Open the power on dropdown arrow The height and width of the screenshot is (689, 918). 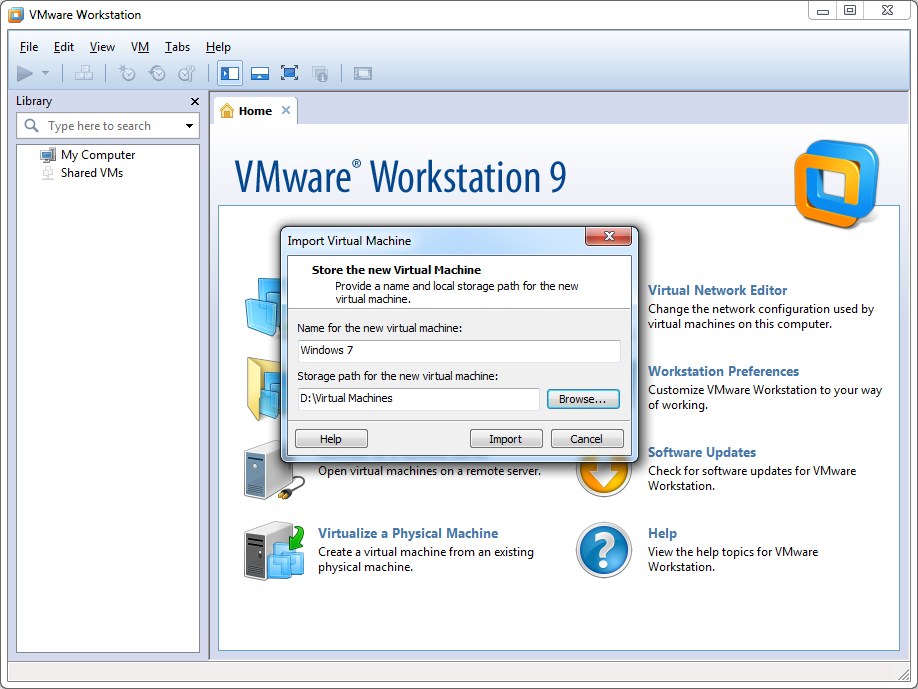(45, 73)
